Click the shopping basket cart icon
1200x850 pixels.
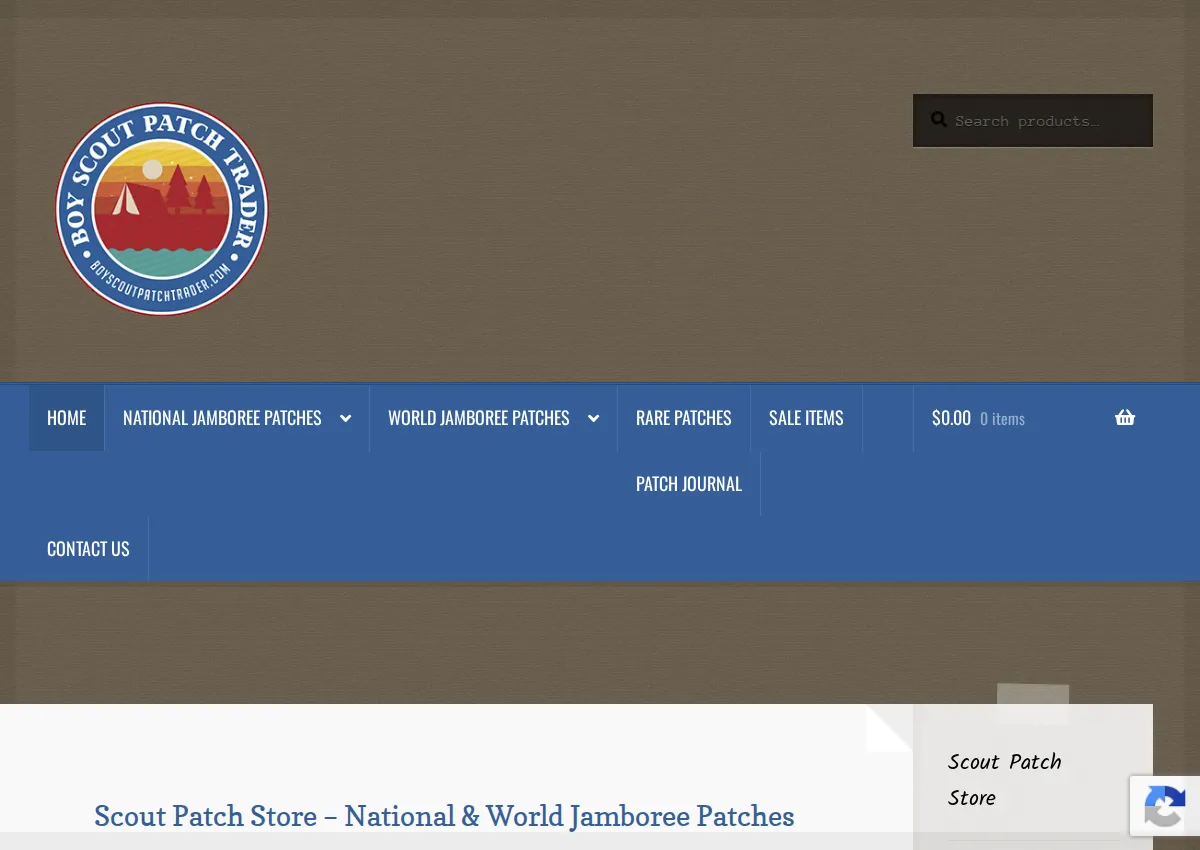coord(1125,418)
